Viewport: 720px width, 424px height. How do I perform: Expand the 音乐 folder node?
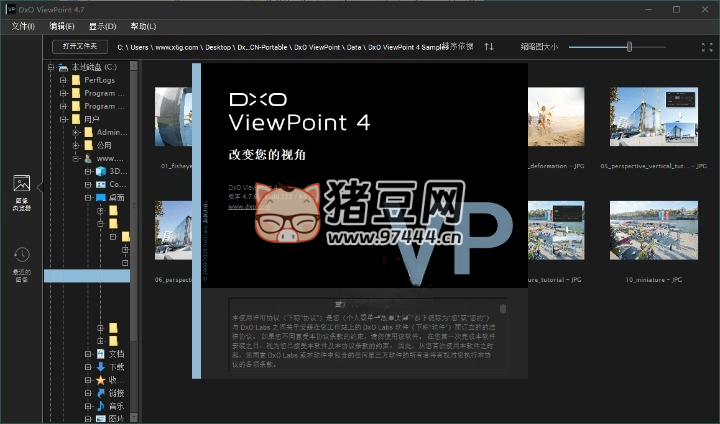(x=89, y=407)
